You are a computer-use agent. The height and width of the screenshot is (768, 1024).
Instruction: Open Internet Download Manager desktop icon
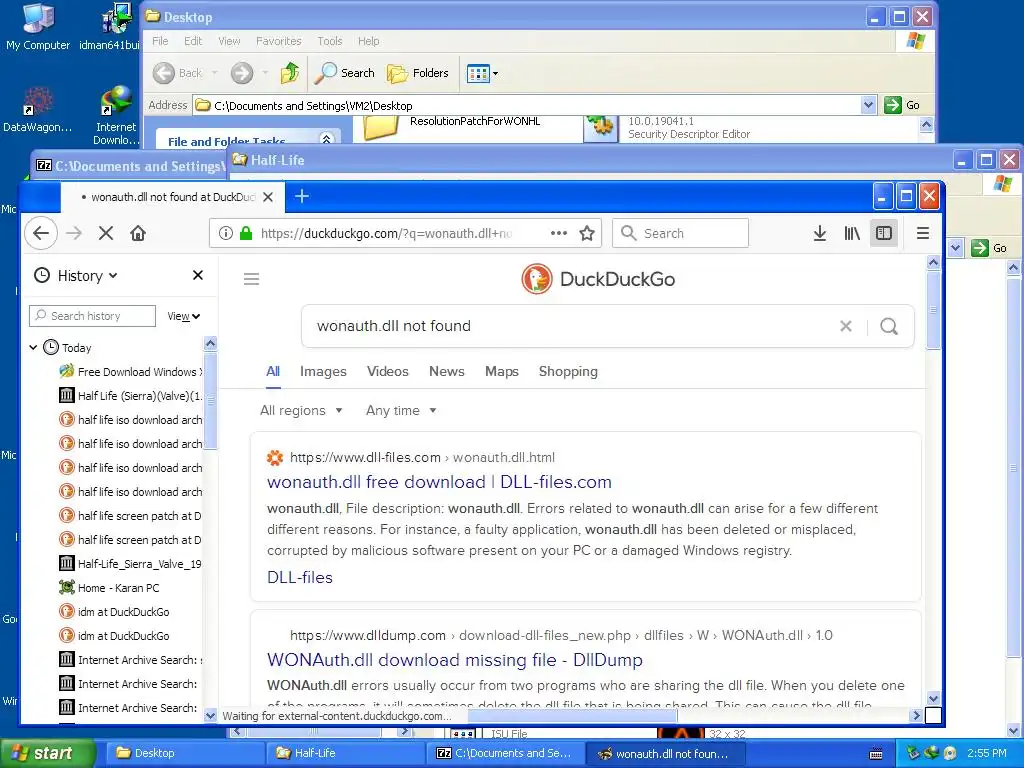(x=116, y=115)
